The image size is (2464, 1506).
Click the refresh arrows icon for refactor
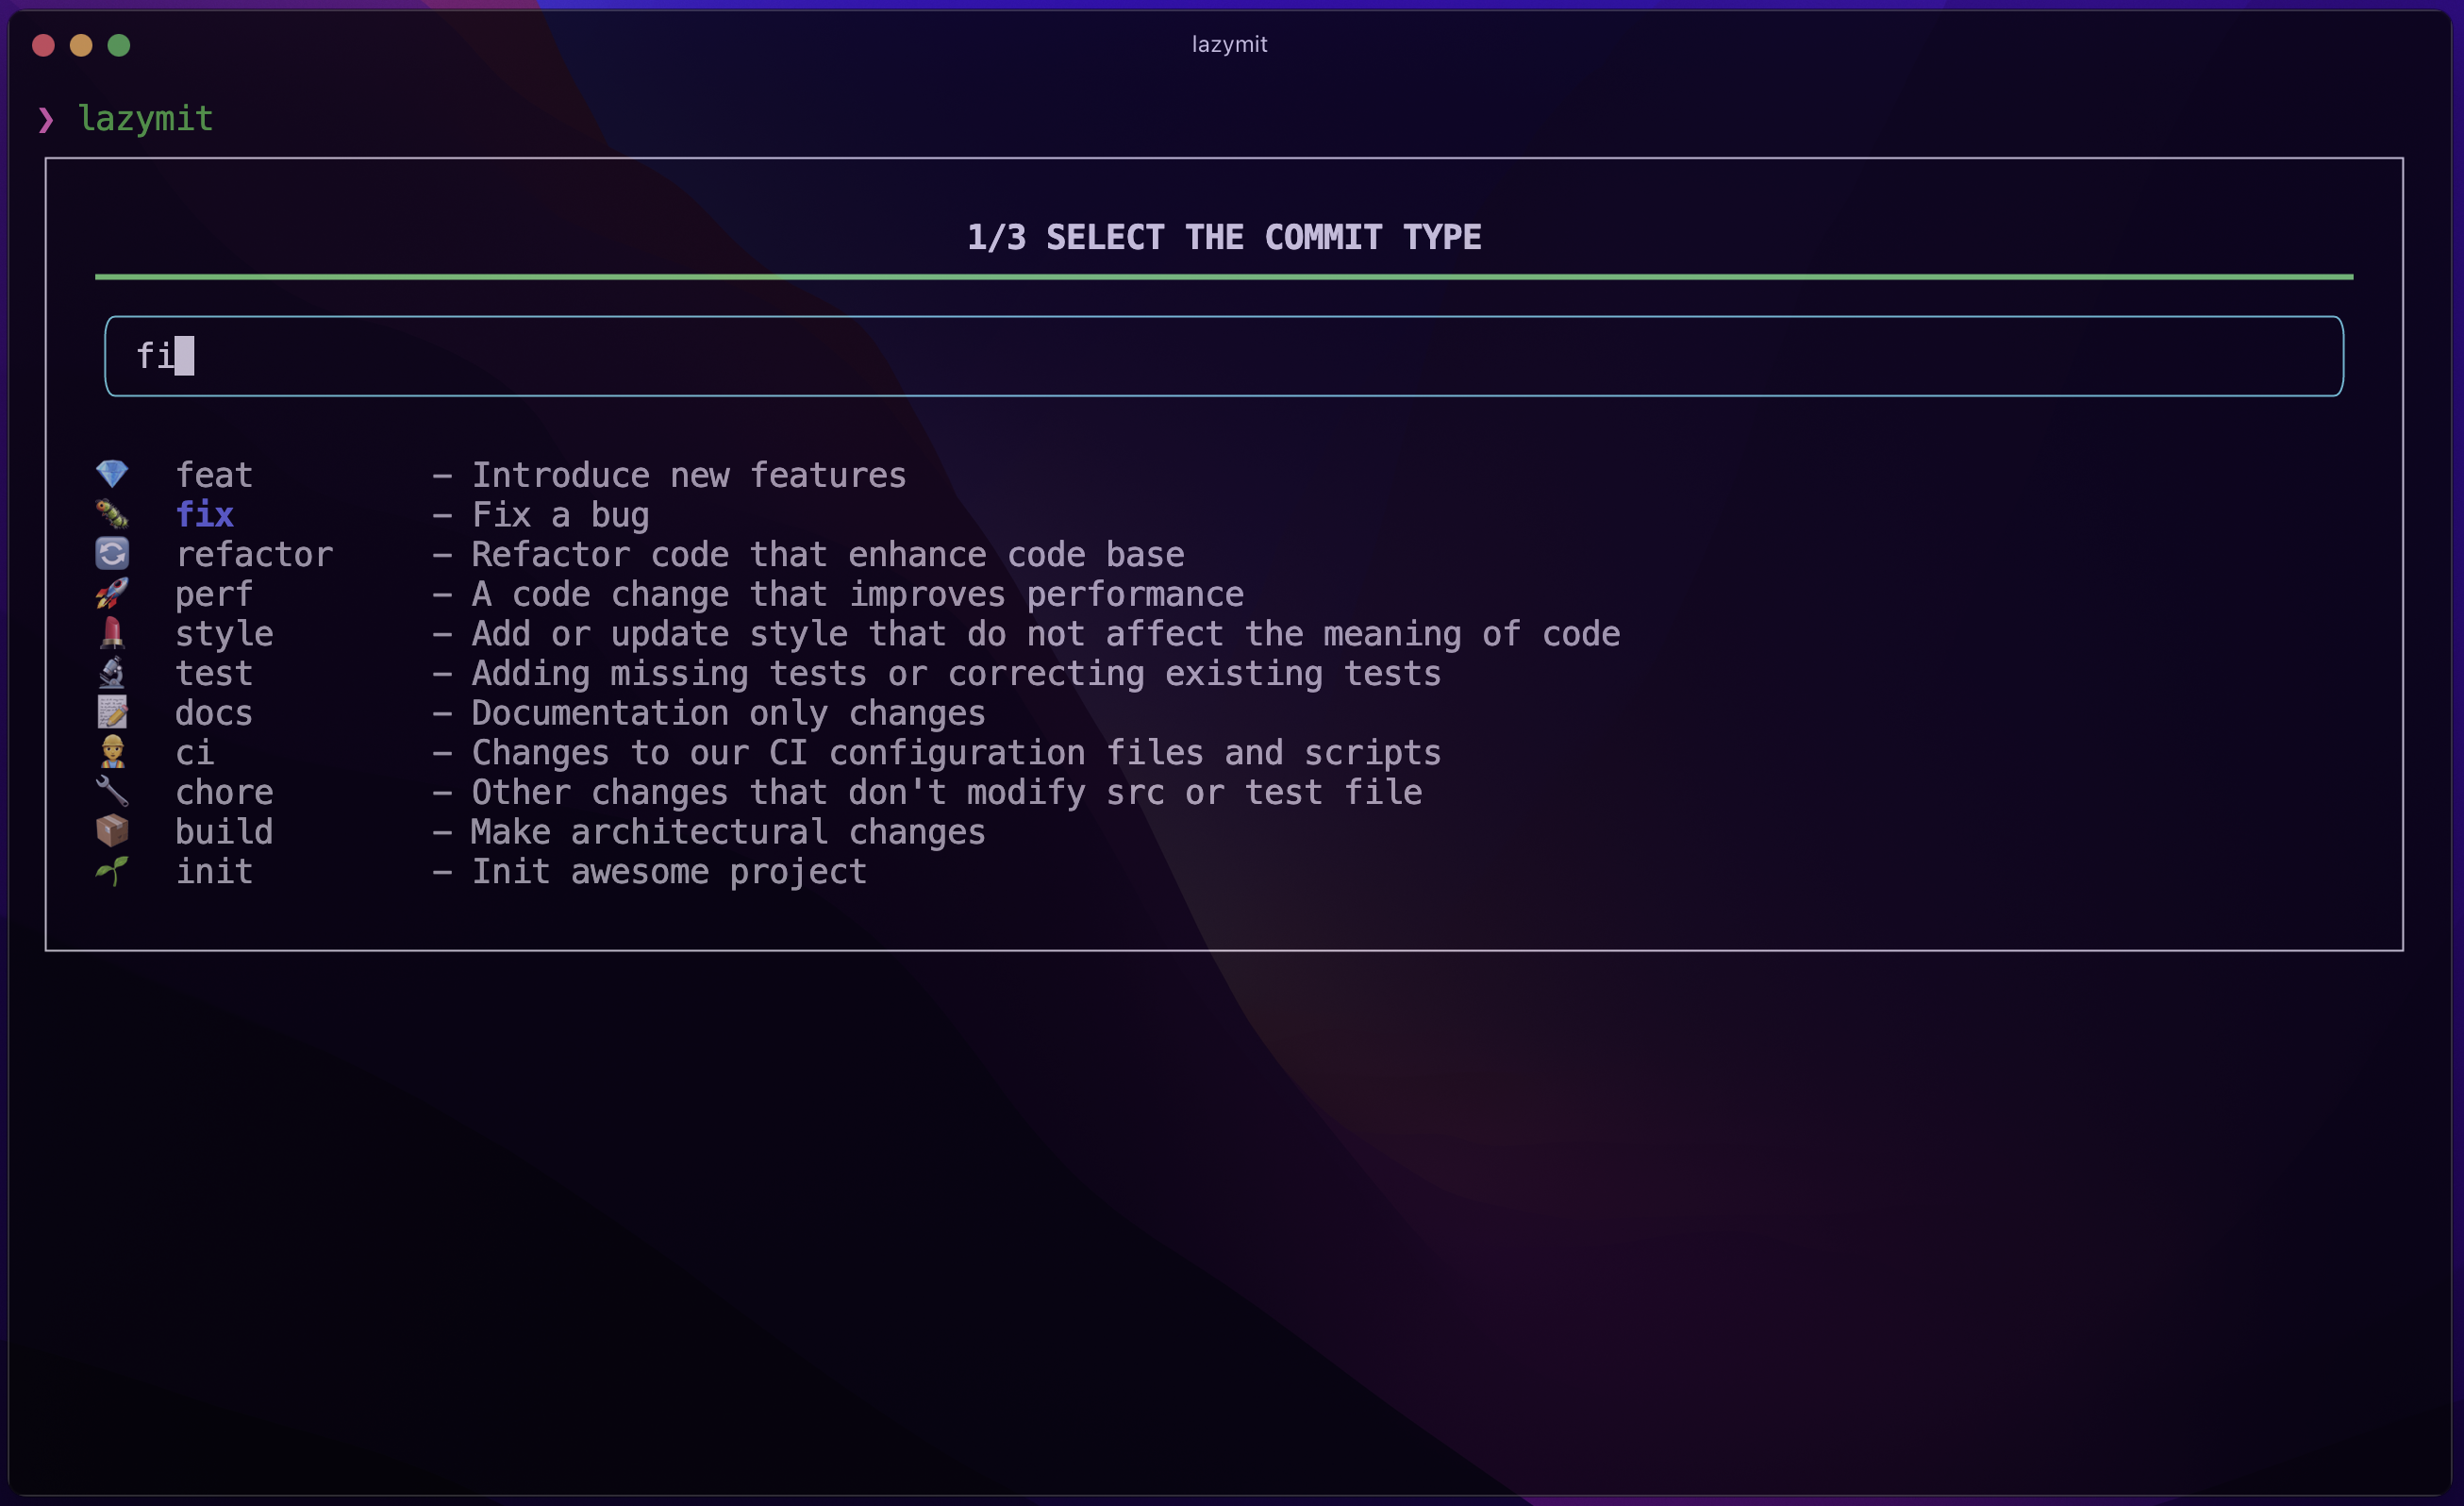[112, 553]
